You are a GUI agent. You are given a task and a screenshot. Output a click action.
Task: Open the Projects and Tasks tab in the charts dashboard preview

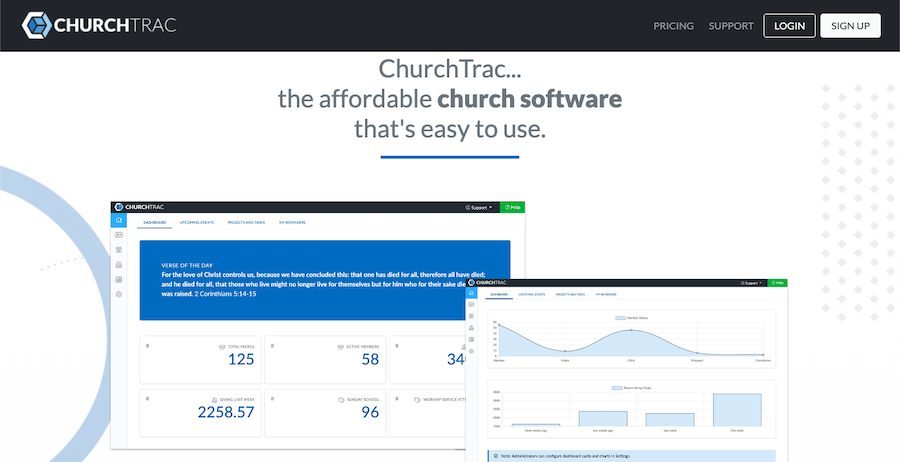571,294
